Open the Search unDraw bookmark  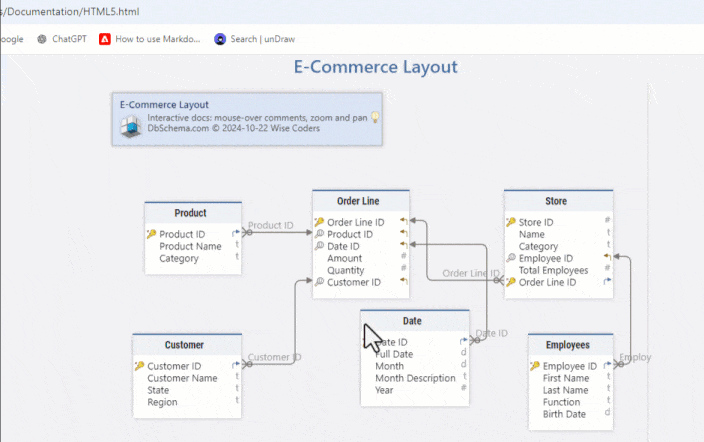tap(255, 39)
